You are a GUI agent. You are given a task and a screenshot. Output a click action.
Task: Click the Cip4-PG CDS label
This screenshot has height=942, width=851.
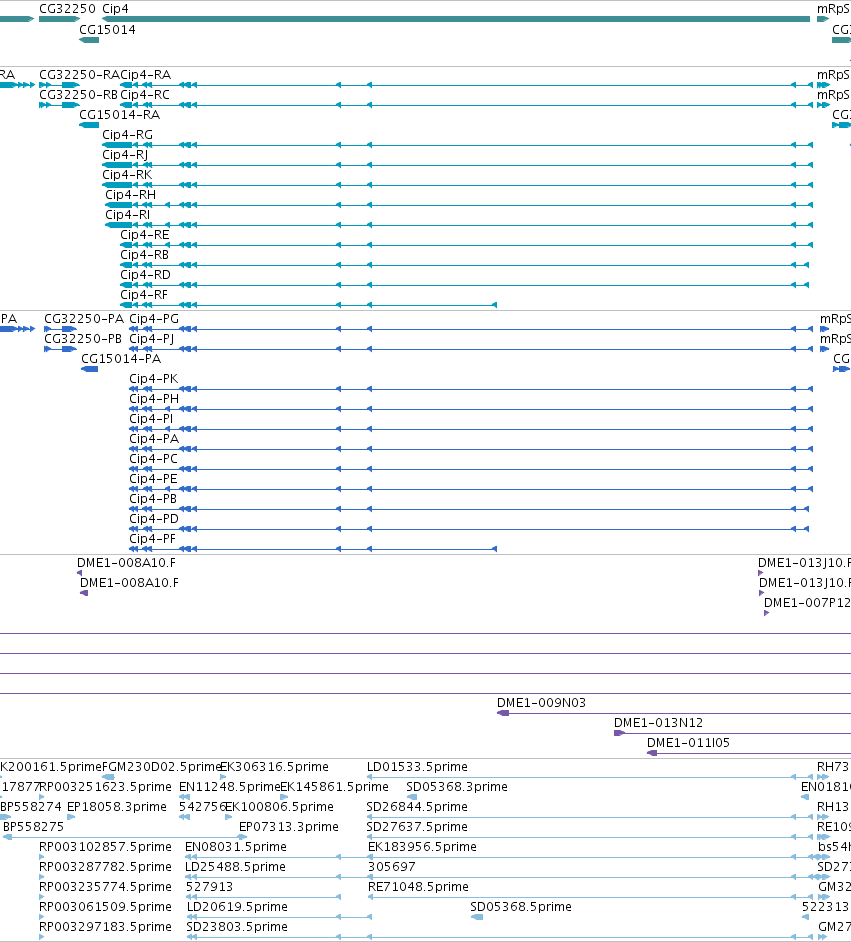click(x=154, y=319)
